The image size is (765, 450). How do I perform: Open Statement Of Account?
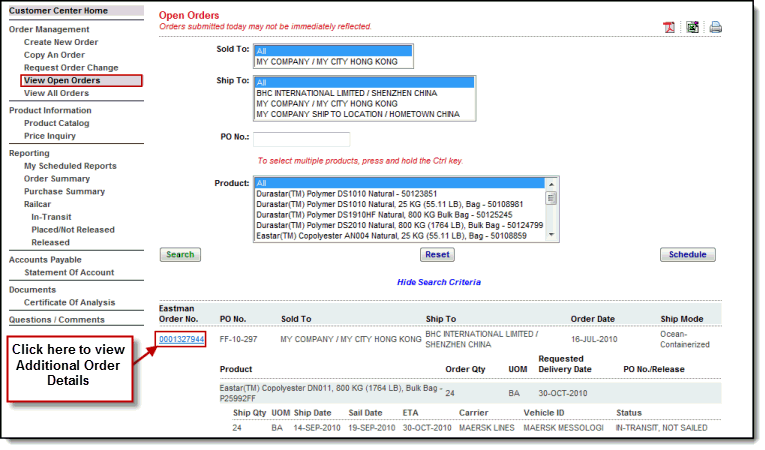tap(69, 272)
